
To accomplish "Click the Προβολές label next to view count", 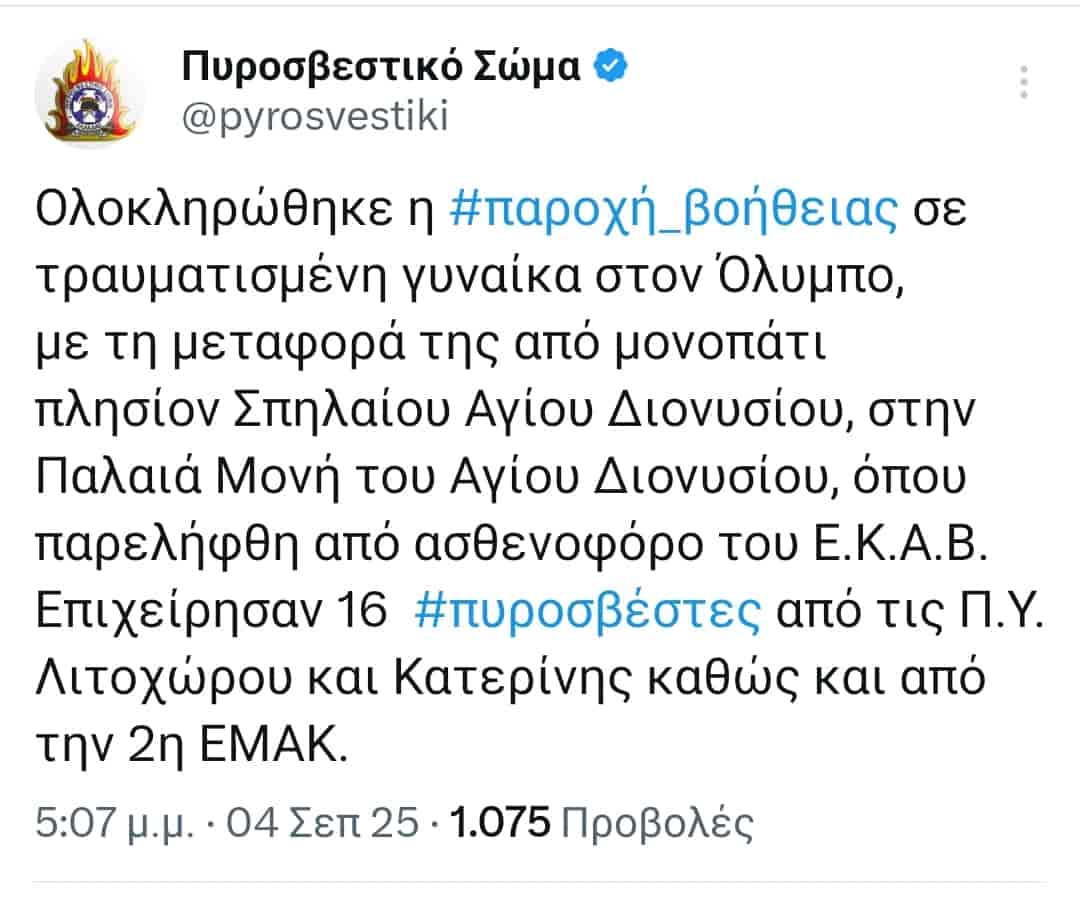I will (x=660, y=820).
